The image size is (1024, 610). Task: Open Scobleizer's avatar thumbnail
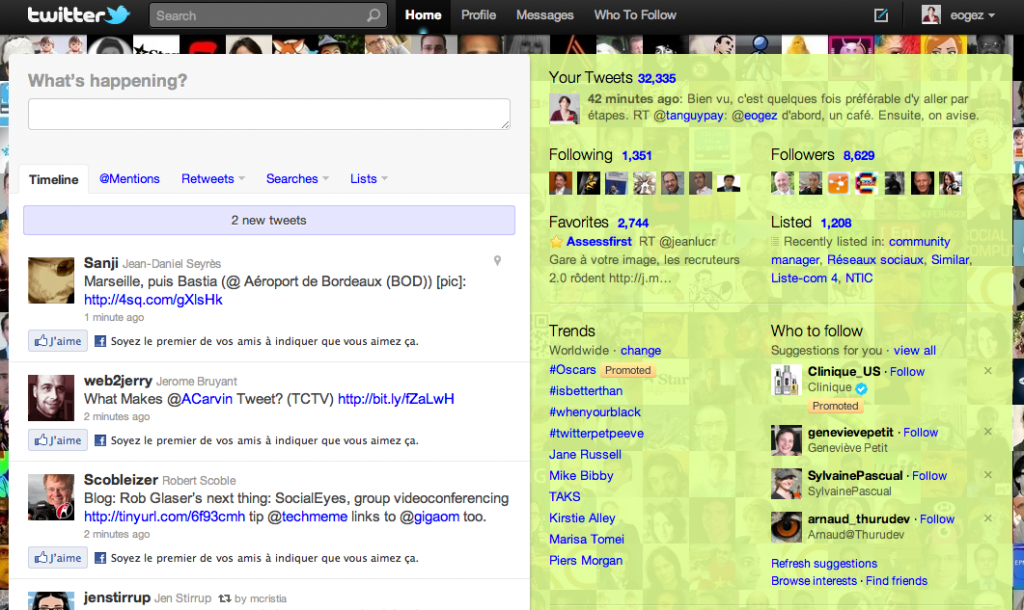[51, 497]
